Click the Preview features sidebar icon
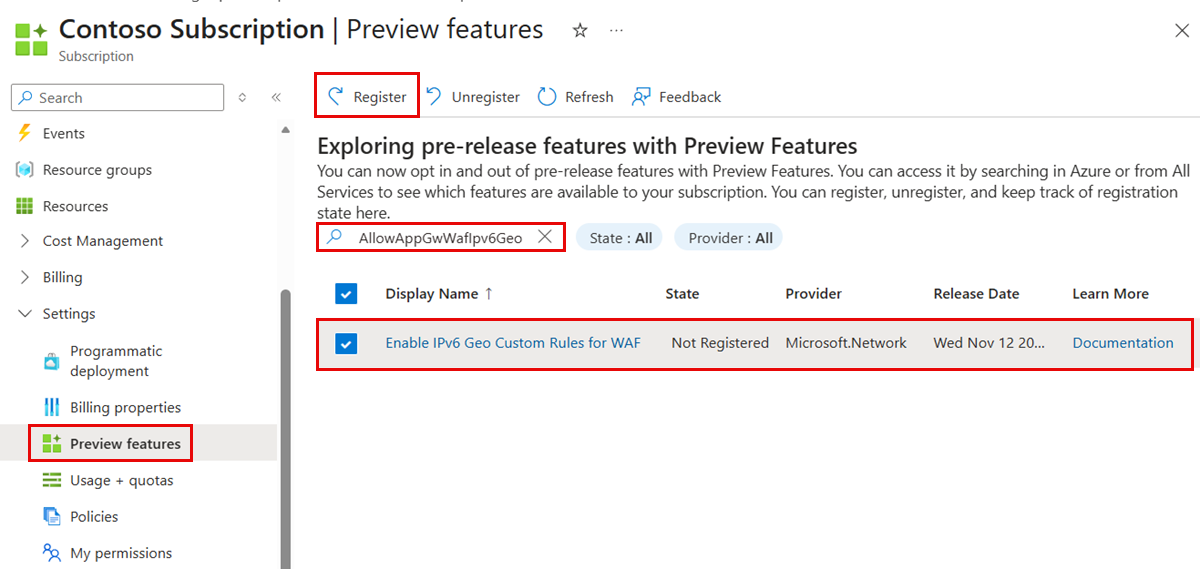The image size is (1200, 569). [x=52, y=444]
